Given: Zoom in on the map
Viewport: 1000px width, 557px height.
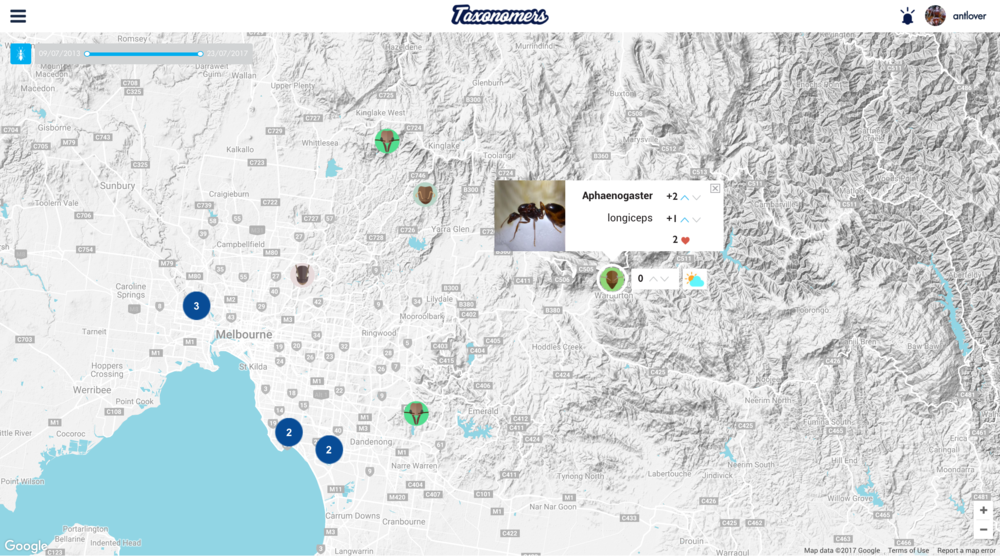Looking at the screenshot, I should point(983,510).
